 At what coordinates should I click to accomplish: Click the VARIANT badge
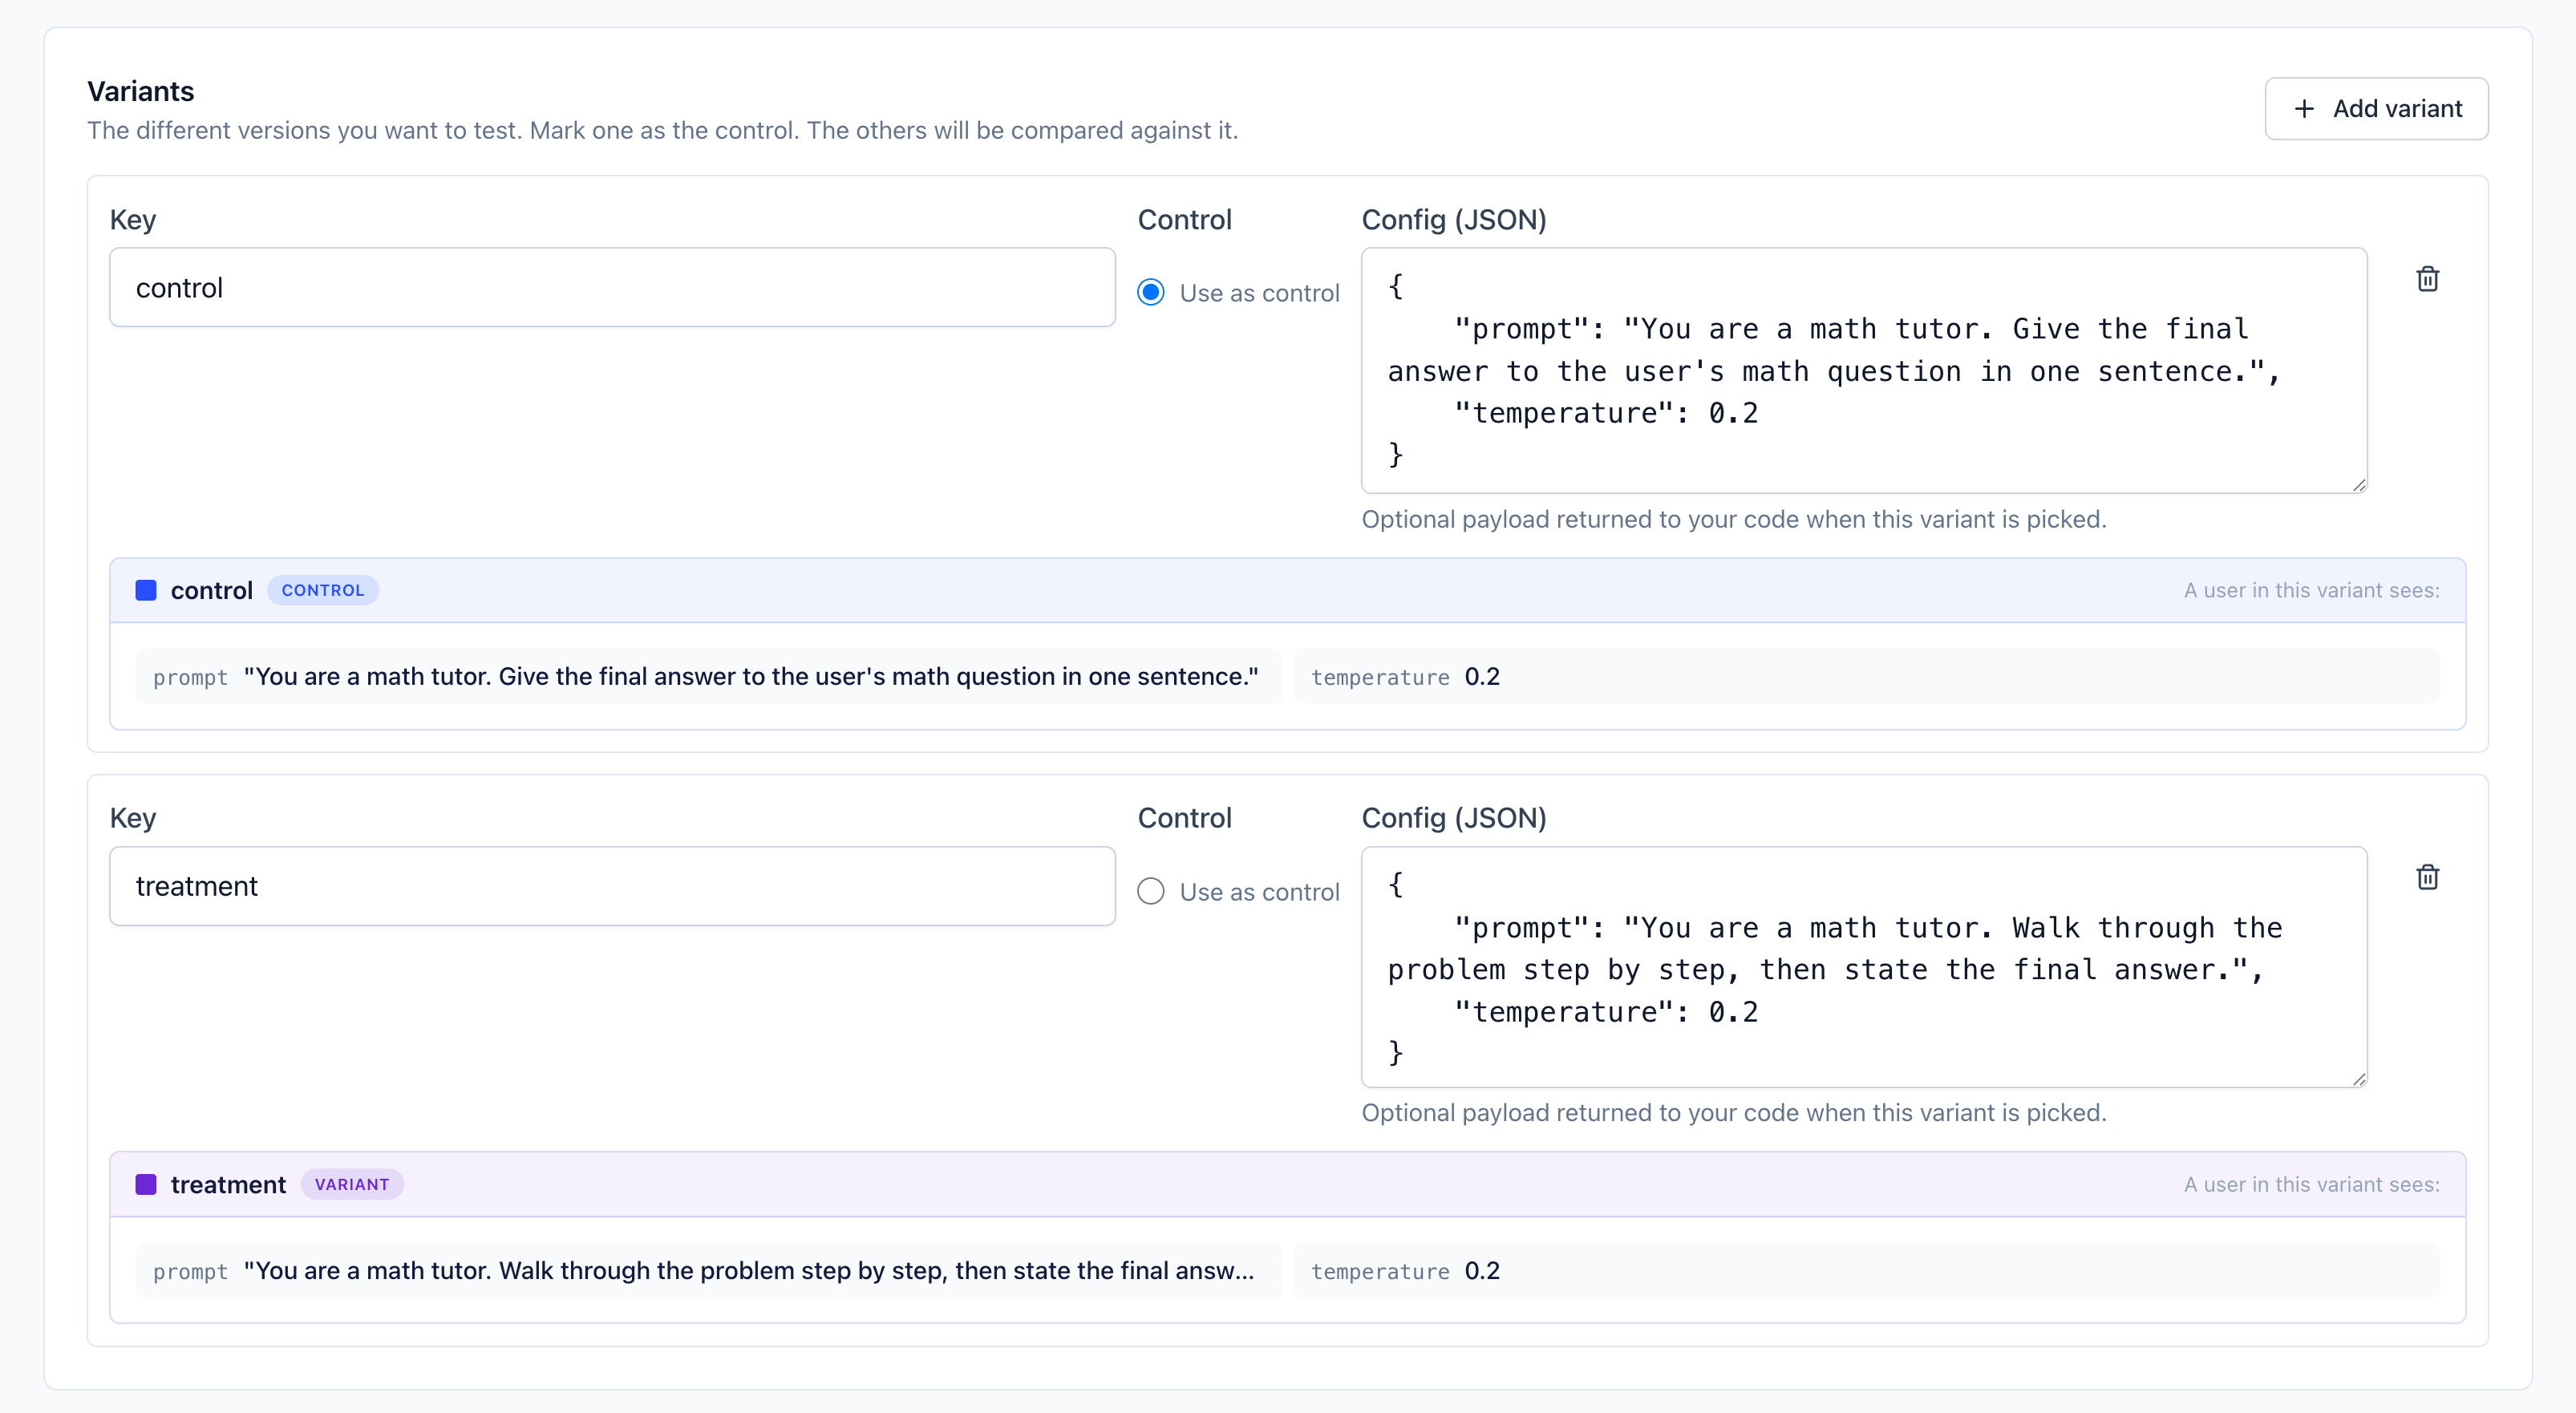click(x=352, y=1184)
